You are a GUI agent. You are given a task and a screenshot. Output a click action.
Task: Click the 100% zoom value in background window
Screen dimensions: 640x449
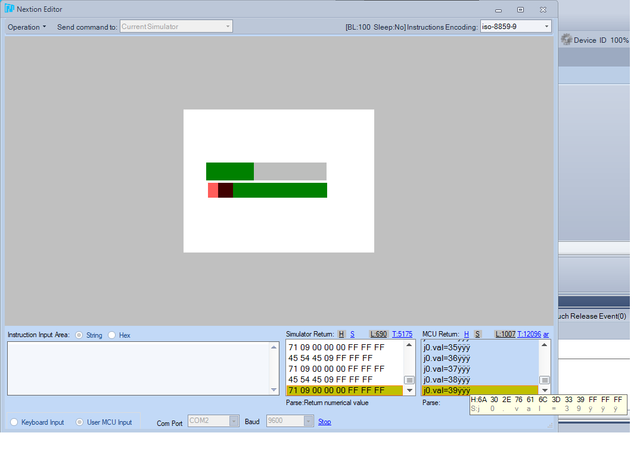[x=619, y=40]
